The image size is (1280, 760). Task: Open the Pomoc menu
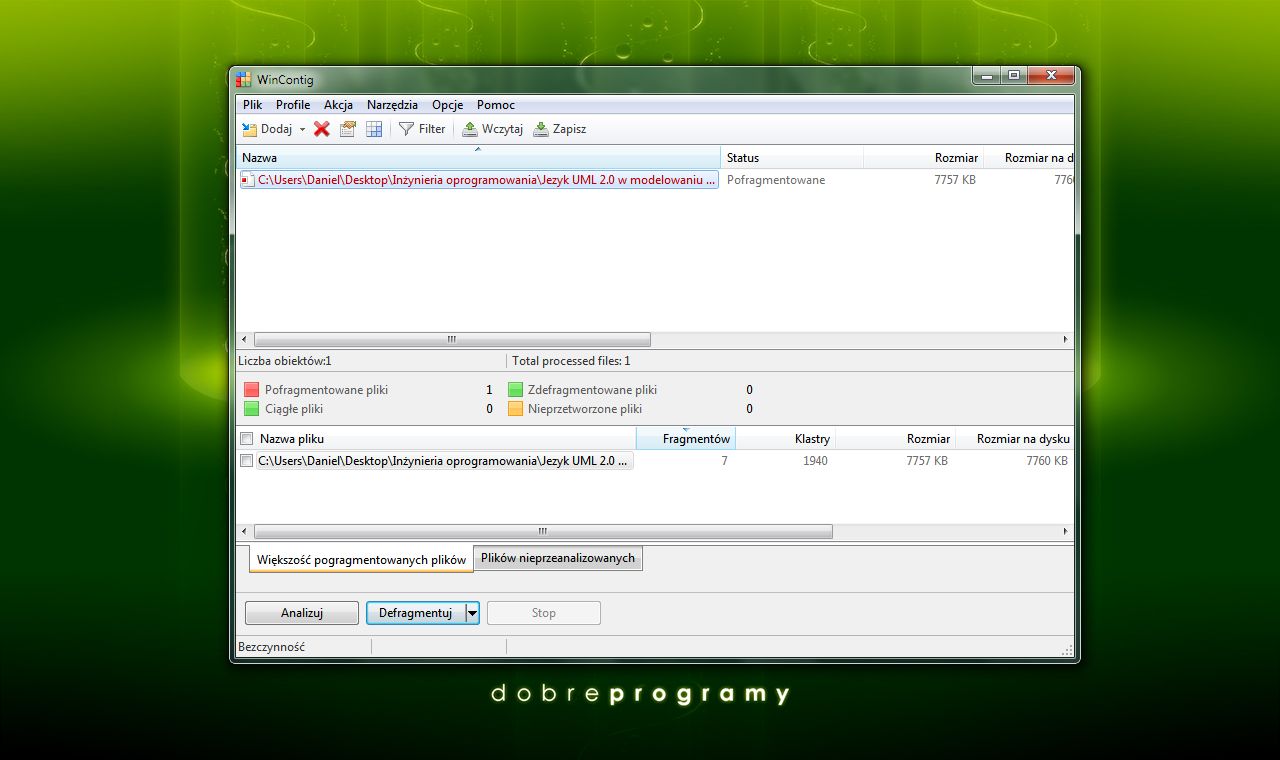pos(496,105)
